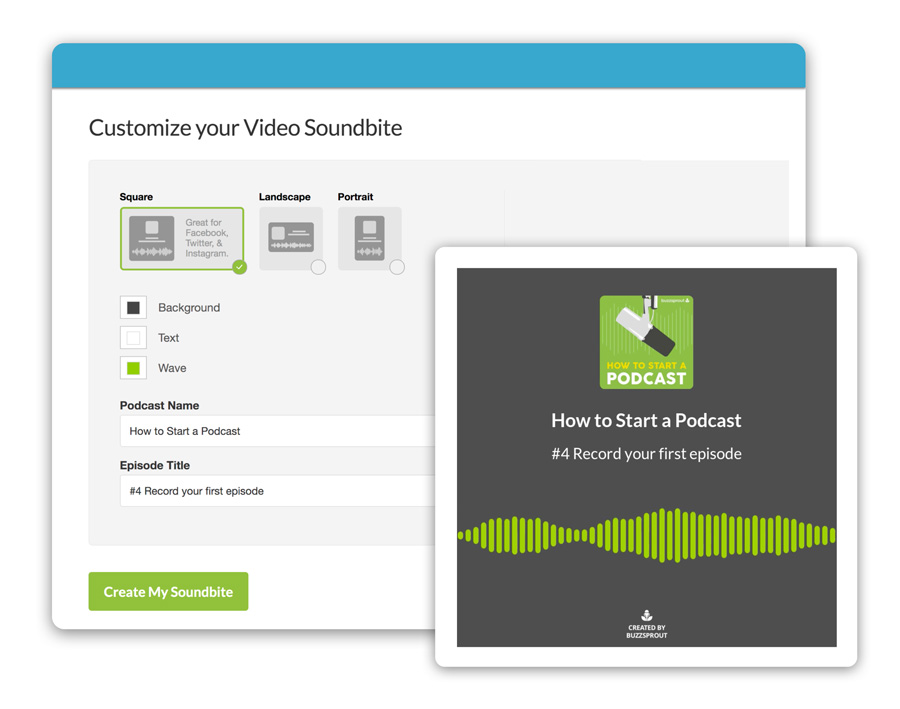Click the Wave label text

[172, 368]
